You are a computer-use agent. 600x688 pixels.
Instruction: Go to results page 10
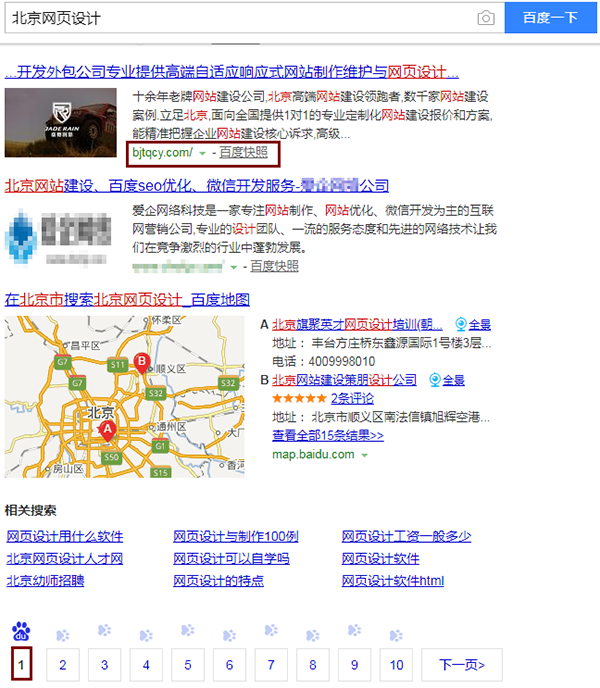pyautogui.click(x=396, y=665)
